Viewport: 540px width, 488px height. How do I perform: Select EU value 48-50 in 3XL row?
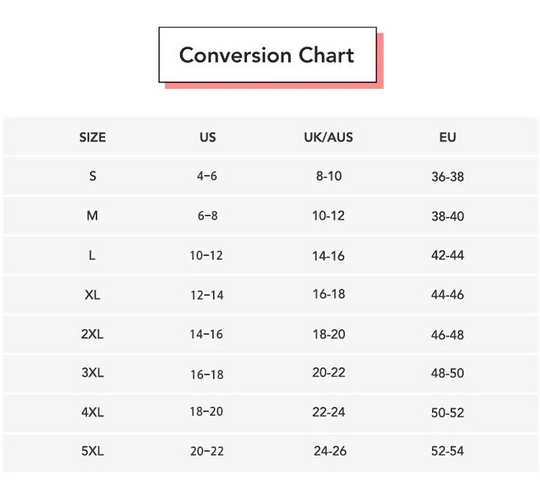click(448, 373)
